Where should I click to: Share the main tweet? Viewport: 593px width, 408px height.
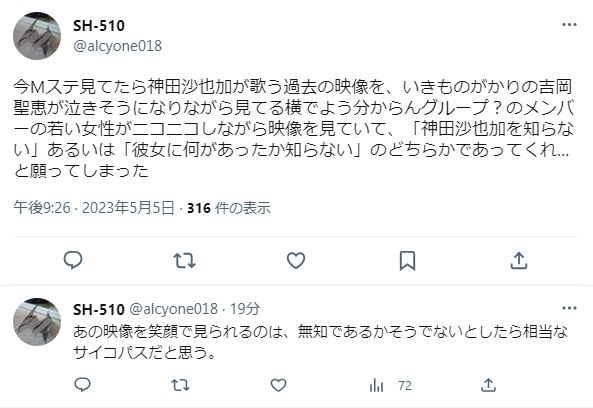(x=518, y=261)
